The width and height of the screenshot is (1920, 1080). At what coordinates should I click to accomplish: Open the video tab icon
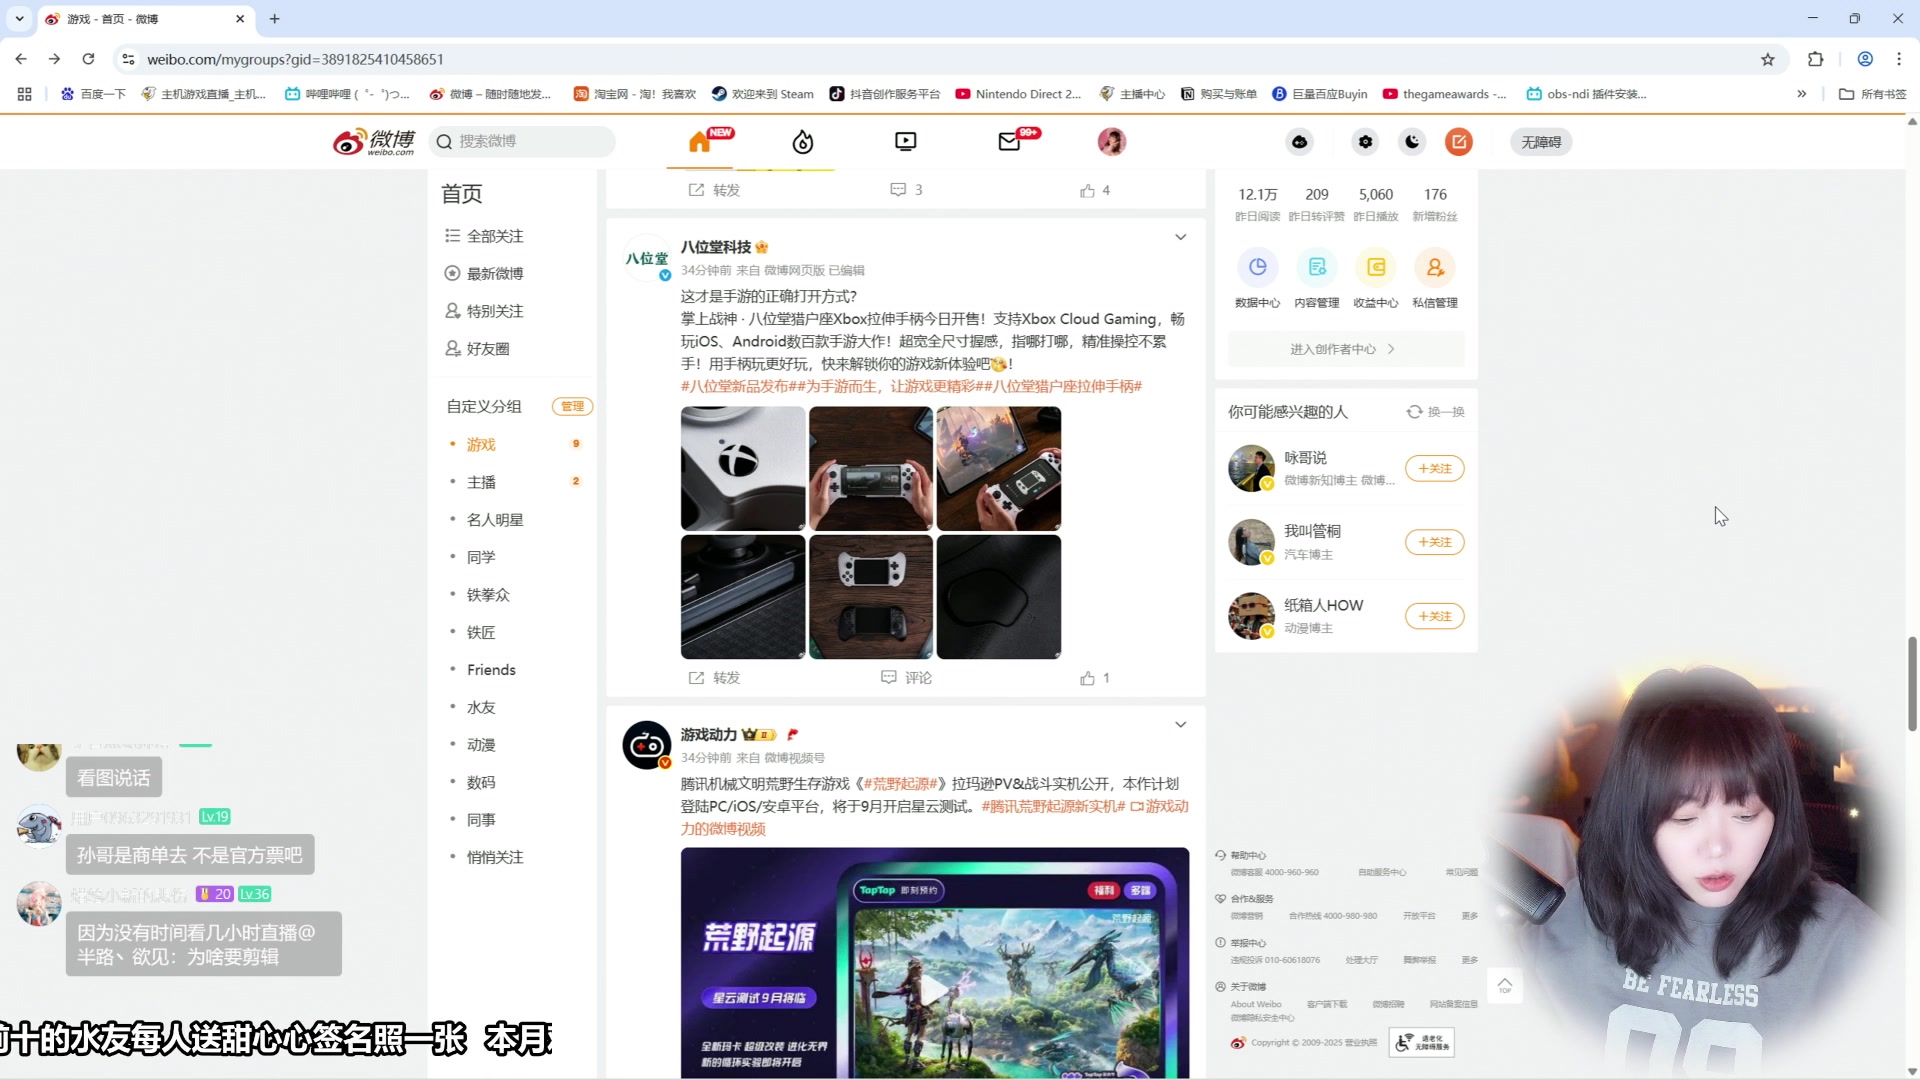tap(906, 142)
